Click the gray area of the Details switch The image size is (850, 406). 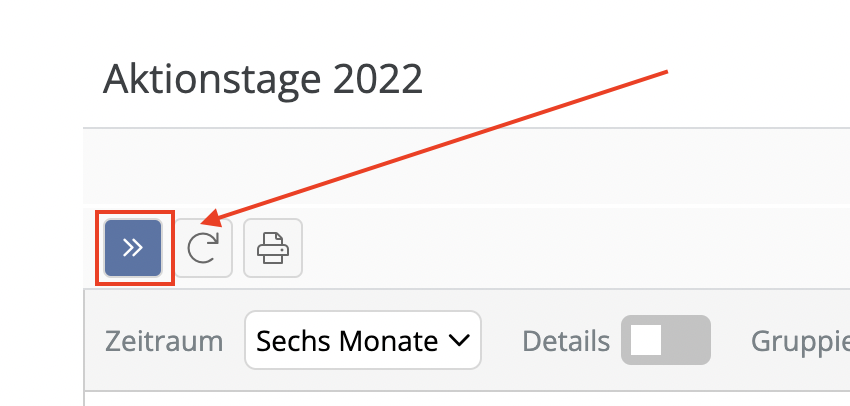687,340
